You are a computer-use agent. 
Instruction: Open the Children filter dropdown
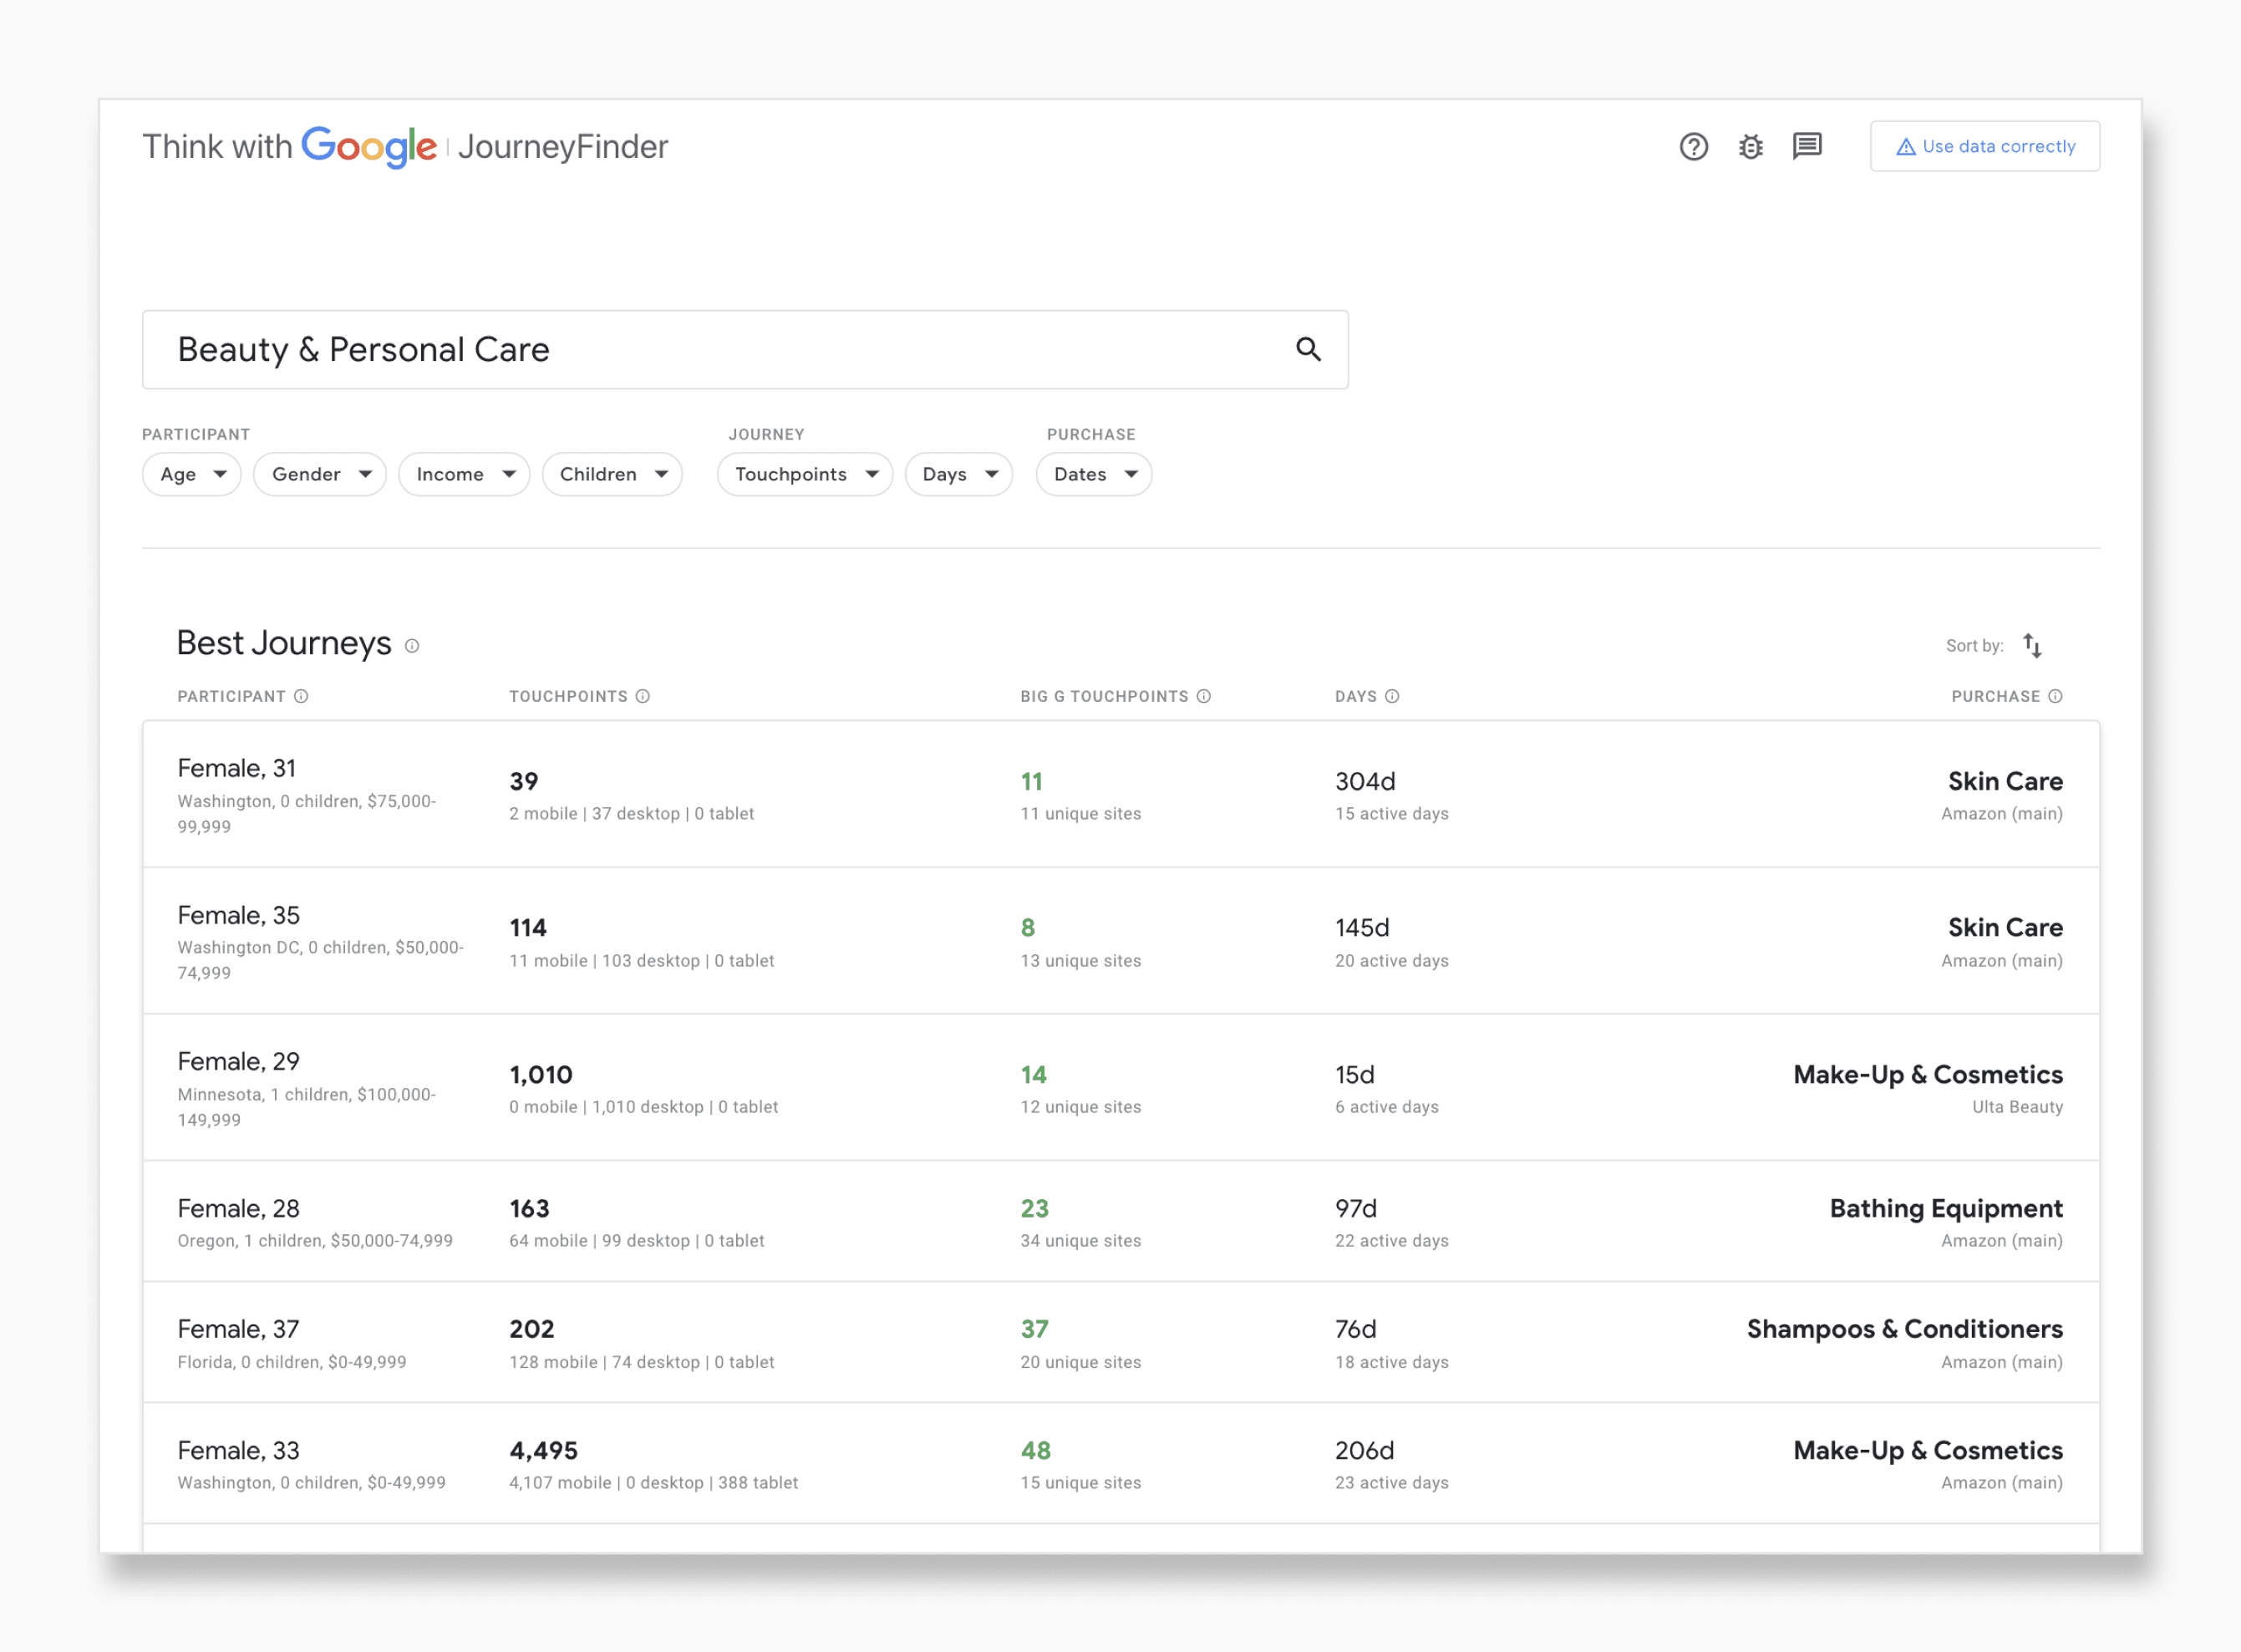point(612,474)
